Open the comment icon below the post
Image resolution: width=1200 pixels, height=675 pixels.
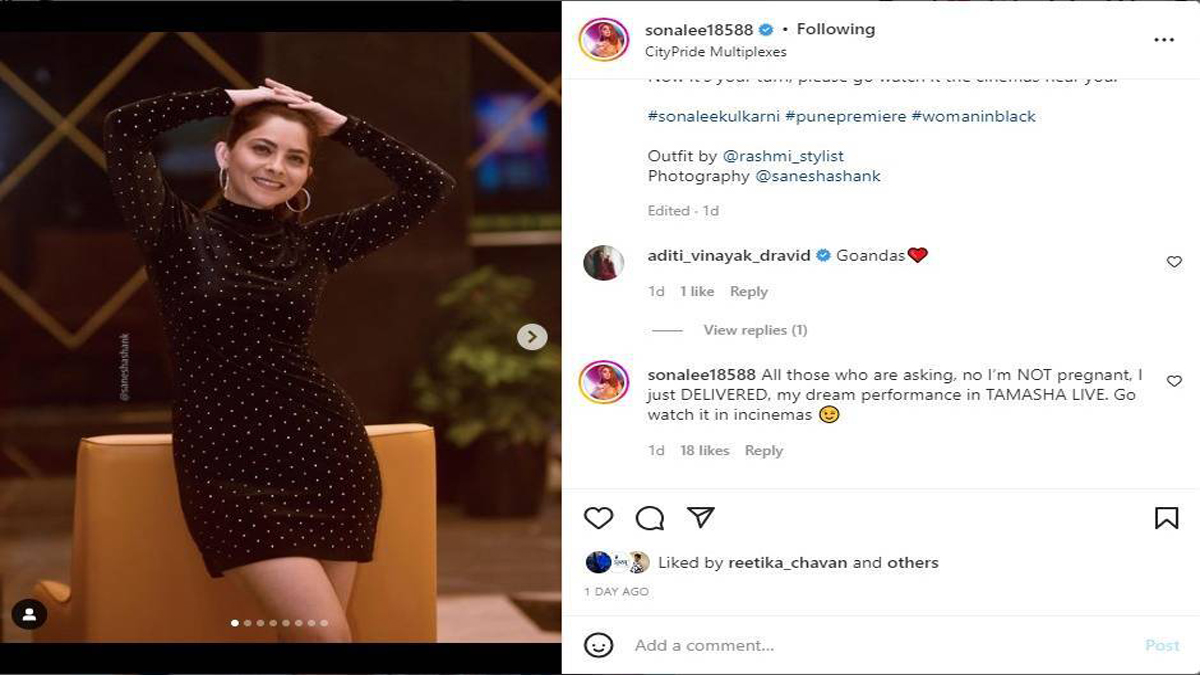tap(651, 518)
